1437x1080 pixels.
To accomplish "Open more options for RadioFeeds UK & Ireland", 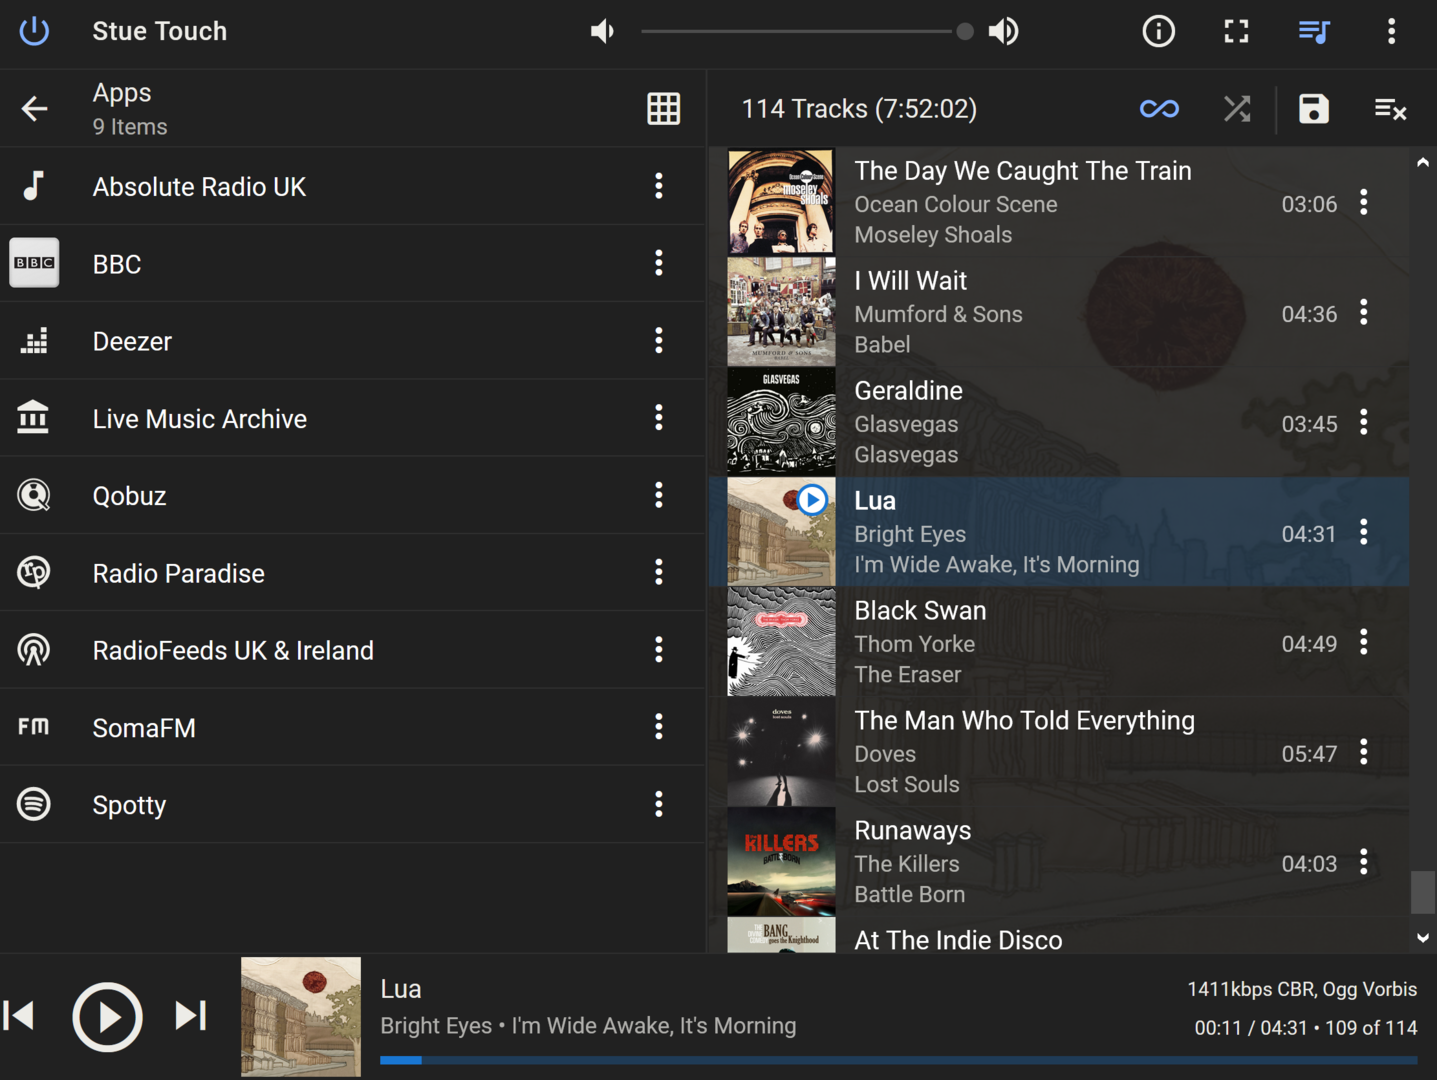I will (658, 650).
